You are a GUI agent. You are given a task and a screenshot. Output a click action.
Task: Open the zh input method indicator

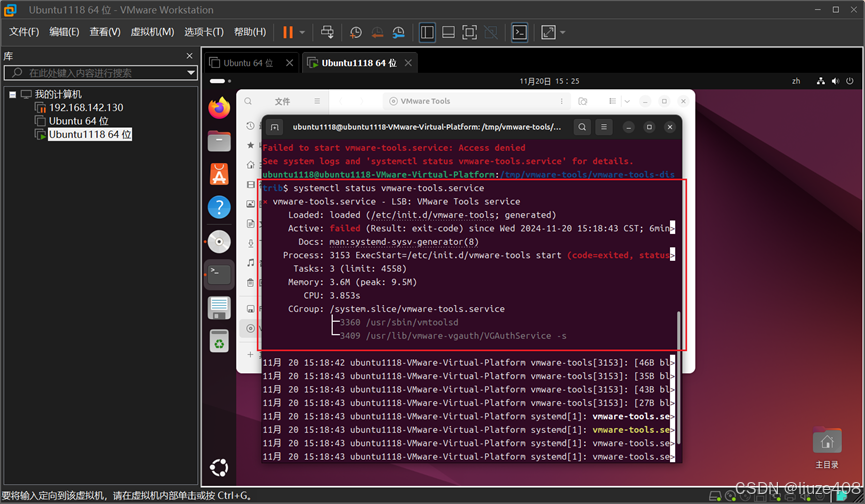pos(796,81)
